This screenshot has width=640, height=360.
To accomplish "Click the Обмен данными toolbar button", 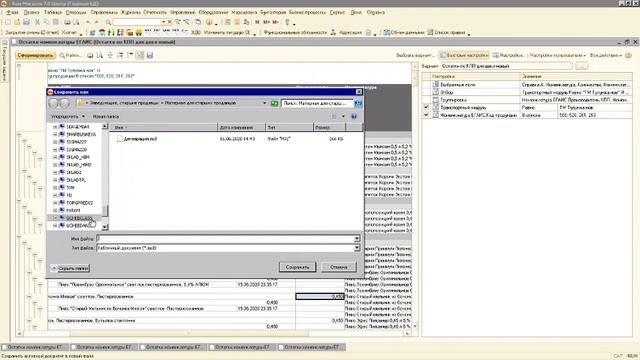I will (x=404, y=32).
